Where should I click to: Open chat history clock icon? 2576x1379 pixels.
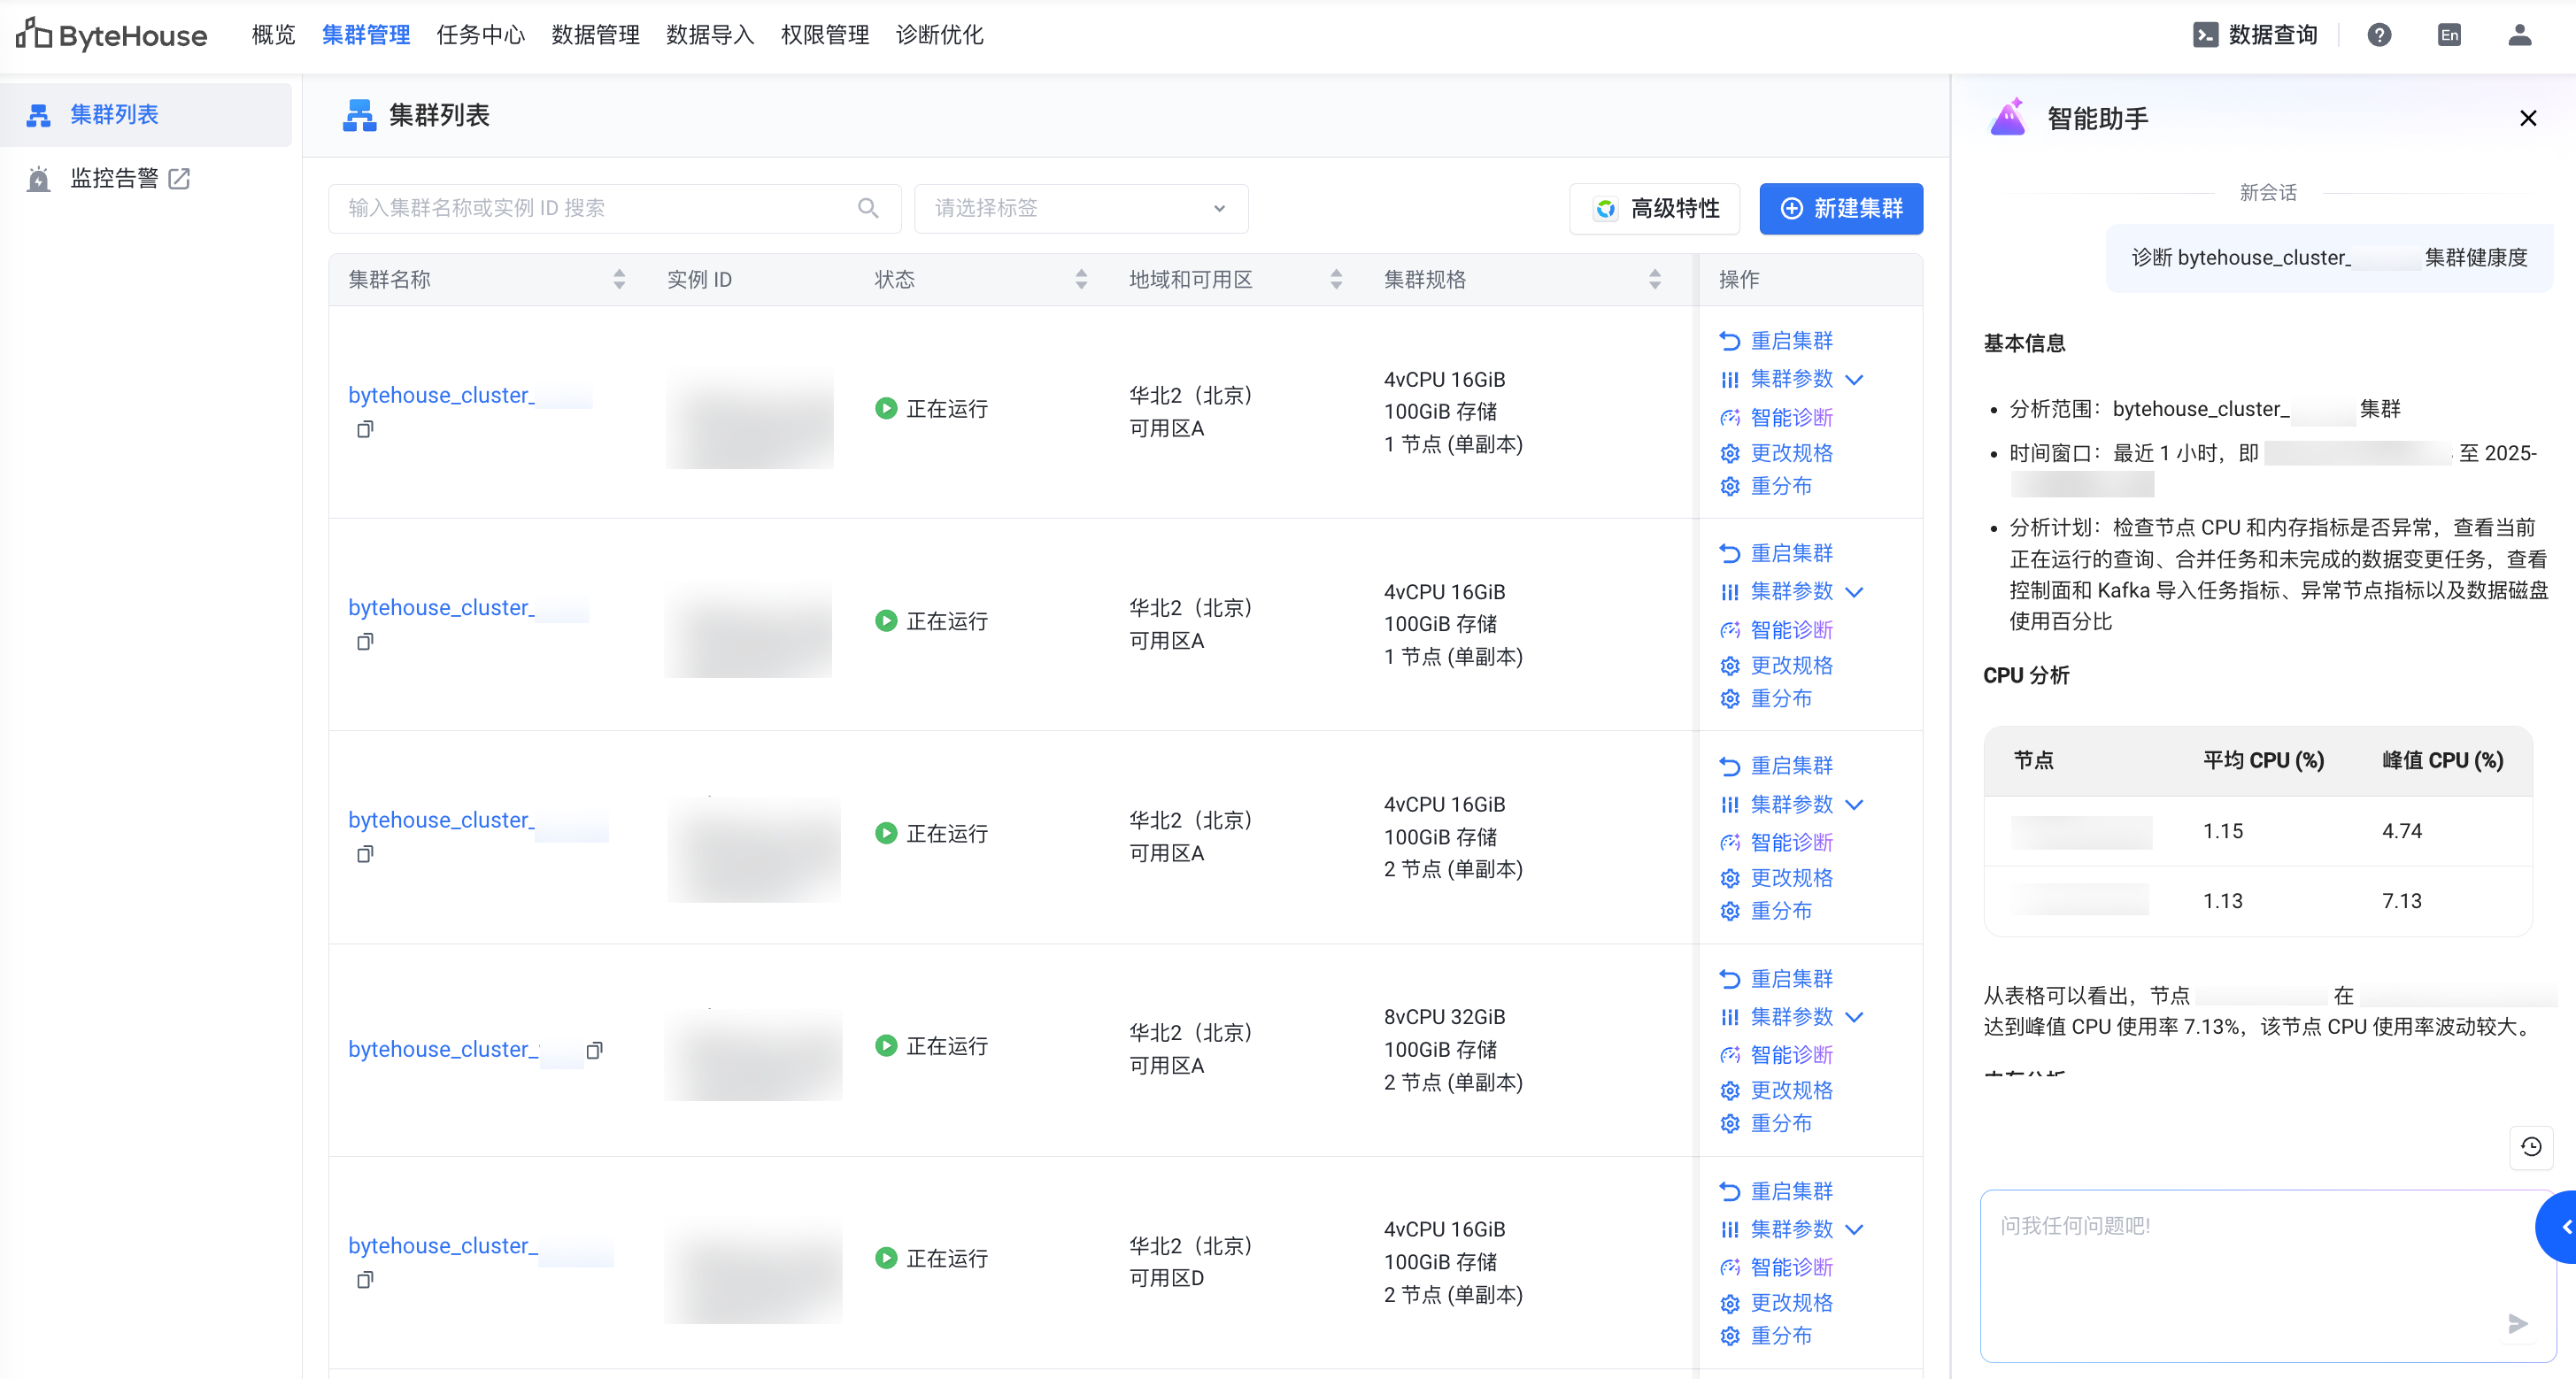(x=2531, y=1146)
